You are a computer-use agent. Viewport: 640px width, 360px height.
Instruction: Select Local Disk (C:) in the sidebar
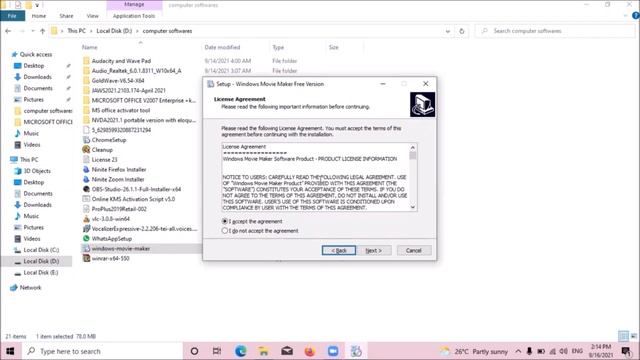coord(41,250)
